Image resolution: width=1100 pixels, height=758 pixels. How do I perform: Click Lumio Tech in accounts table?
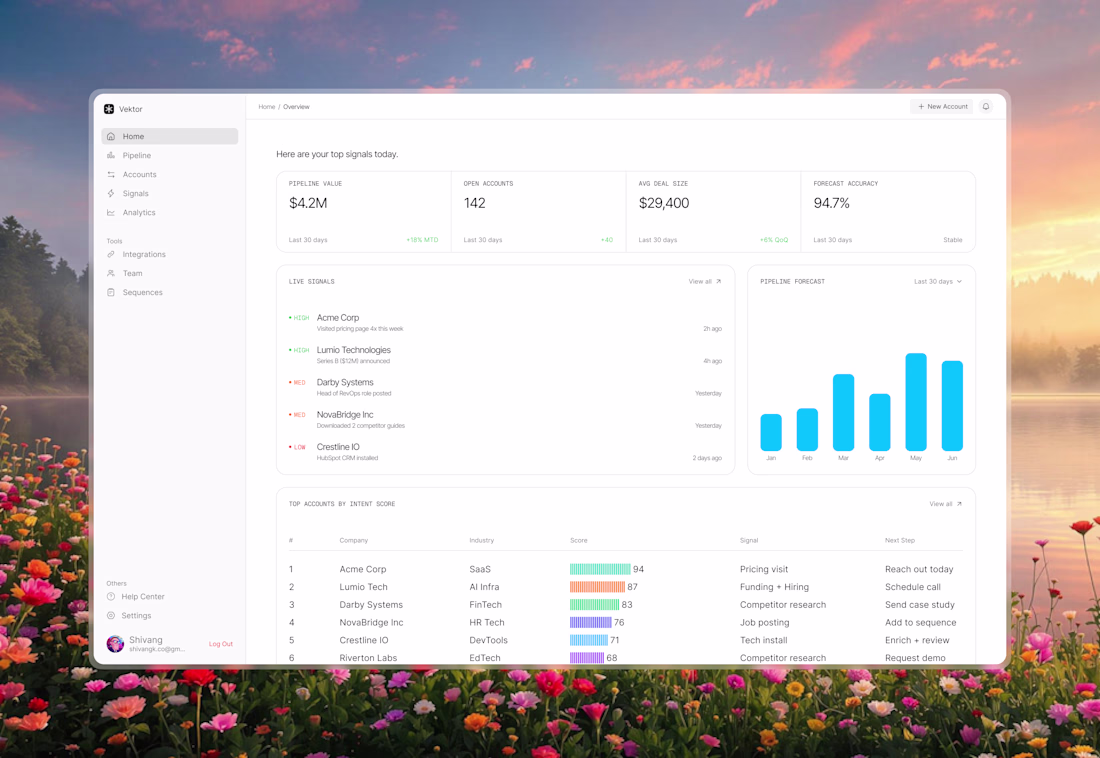[363, 587]
